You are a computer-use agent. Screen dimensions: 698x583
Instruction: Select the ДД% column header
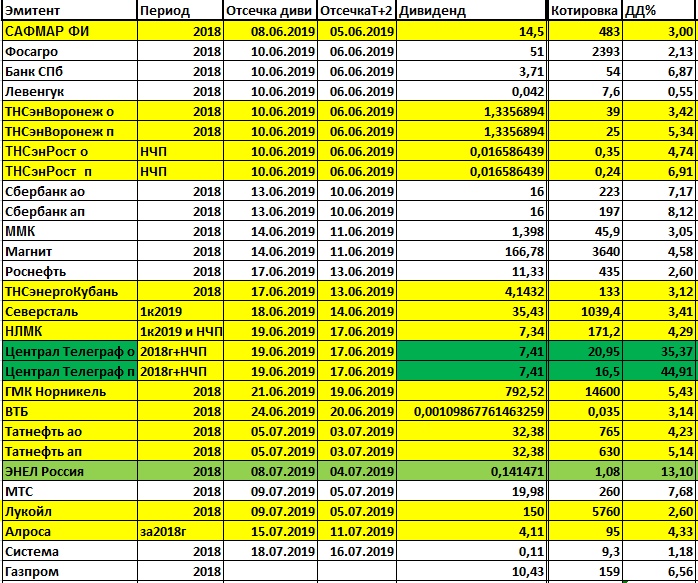tap(660, 11)
